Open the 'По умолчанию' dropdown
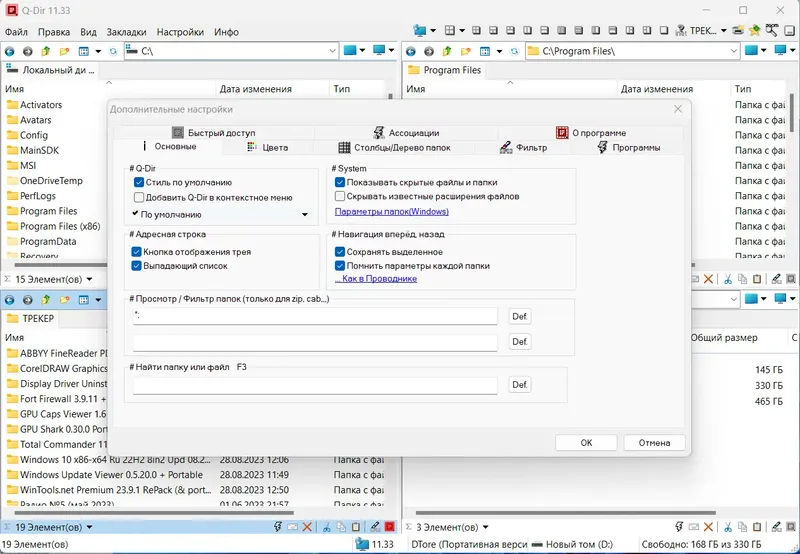The height and width of the screenshot is (554, 800). click(x=221, y=215)
